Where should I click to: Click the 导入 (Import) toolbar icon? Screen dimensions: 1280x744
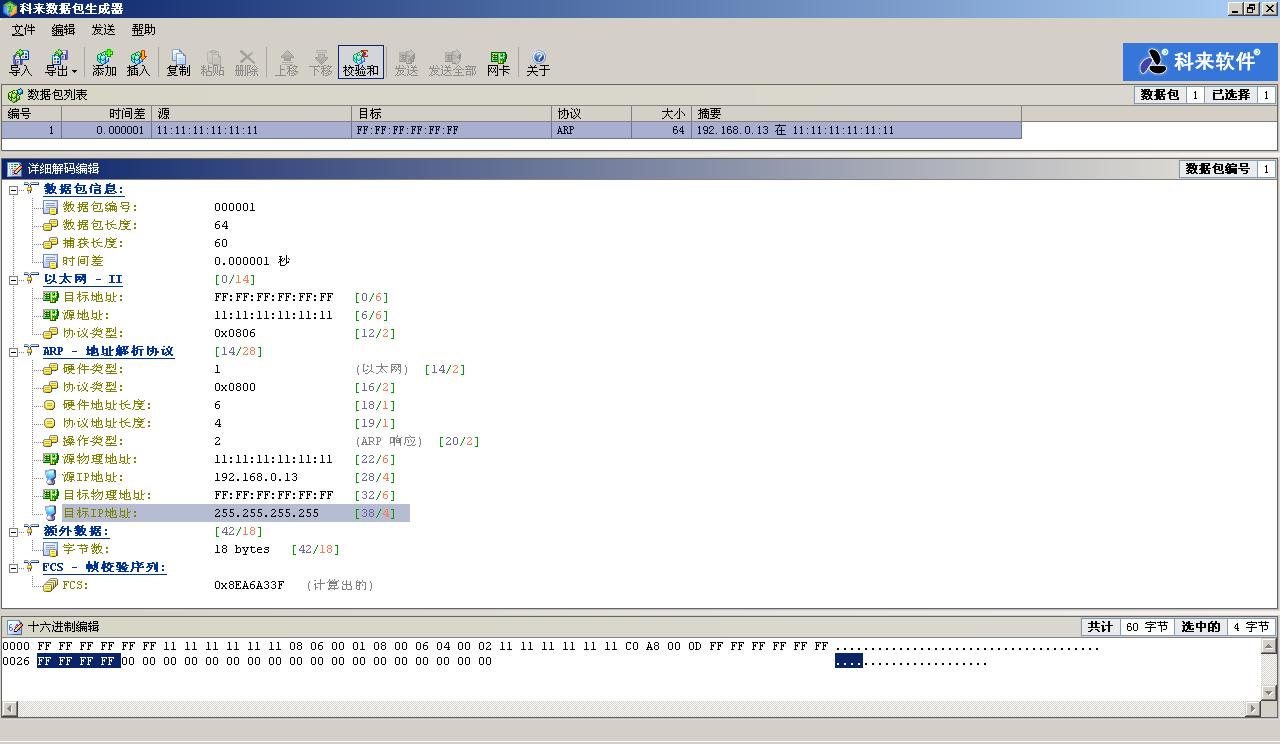pos(20,62)
